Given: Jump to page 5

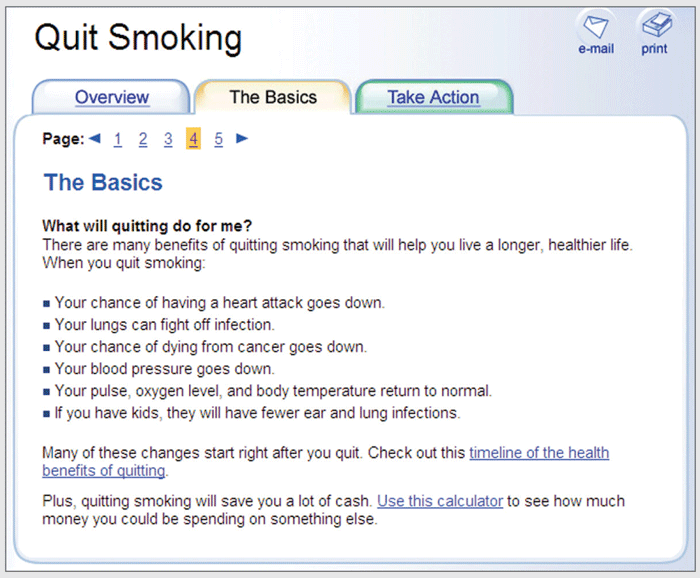Looking at the screenshot, I should pyautogui.click(x=218, y=139).
